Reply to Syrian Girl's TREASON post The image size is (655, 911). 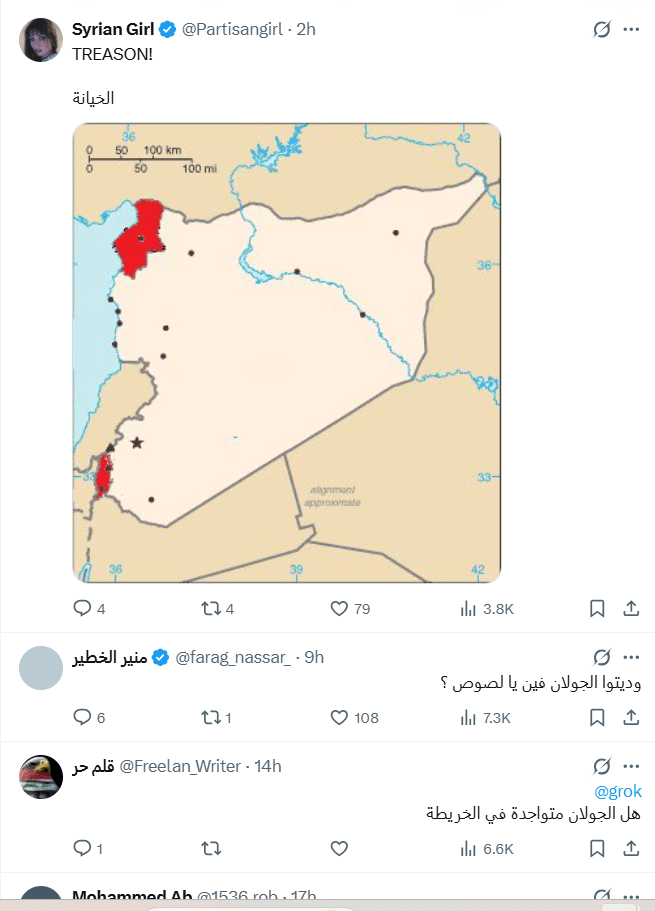tap(82, 608)
